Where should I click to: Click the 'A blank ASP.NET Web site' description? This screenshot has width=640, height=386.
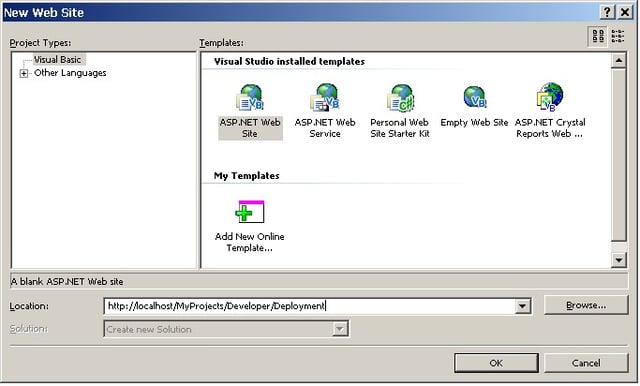coord(67,282)
